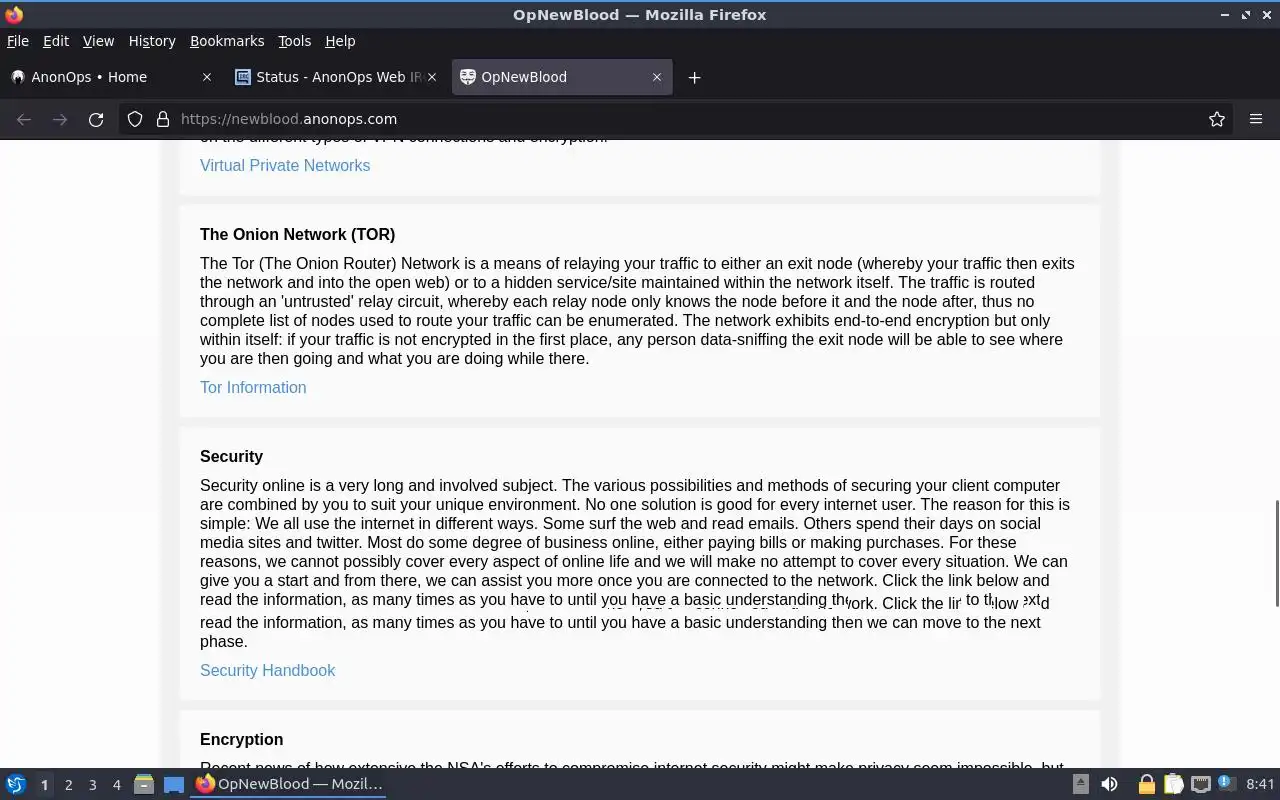
Task: Select the OpNewBlood tab
Action: pos(562,77)
